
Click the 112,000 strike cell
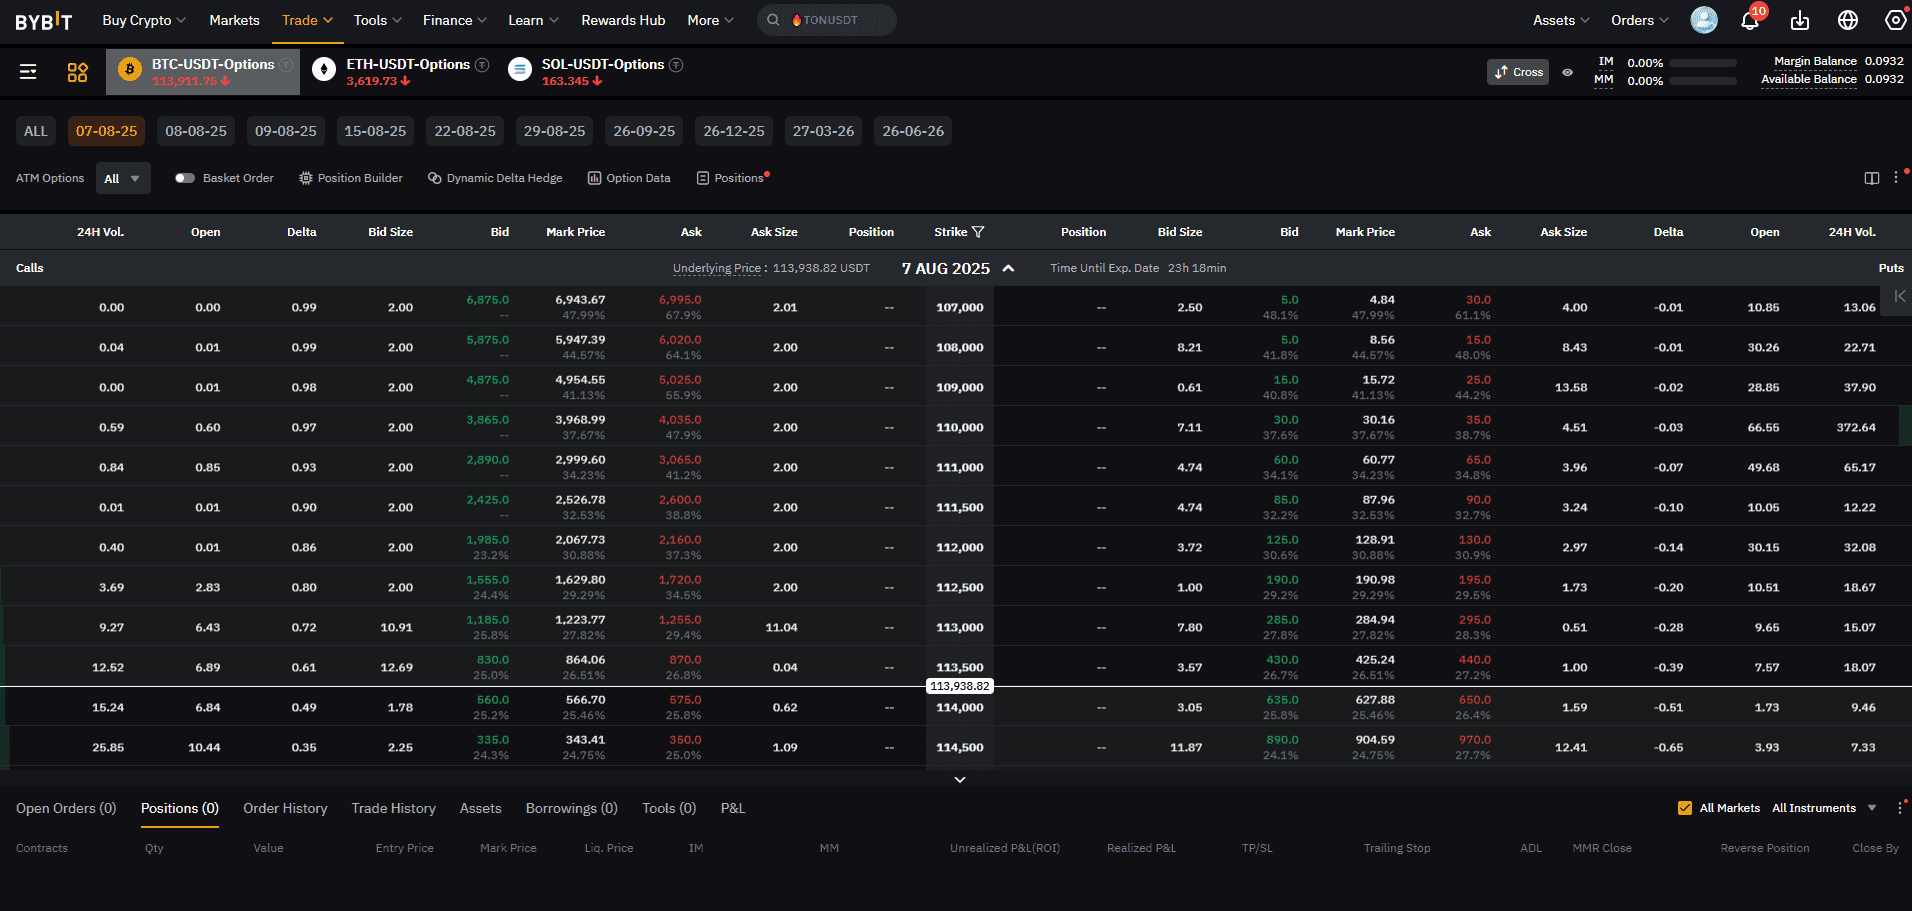[960, 547]
